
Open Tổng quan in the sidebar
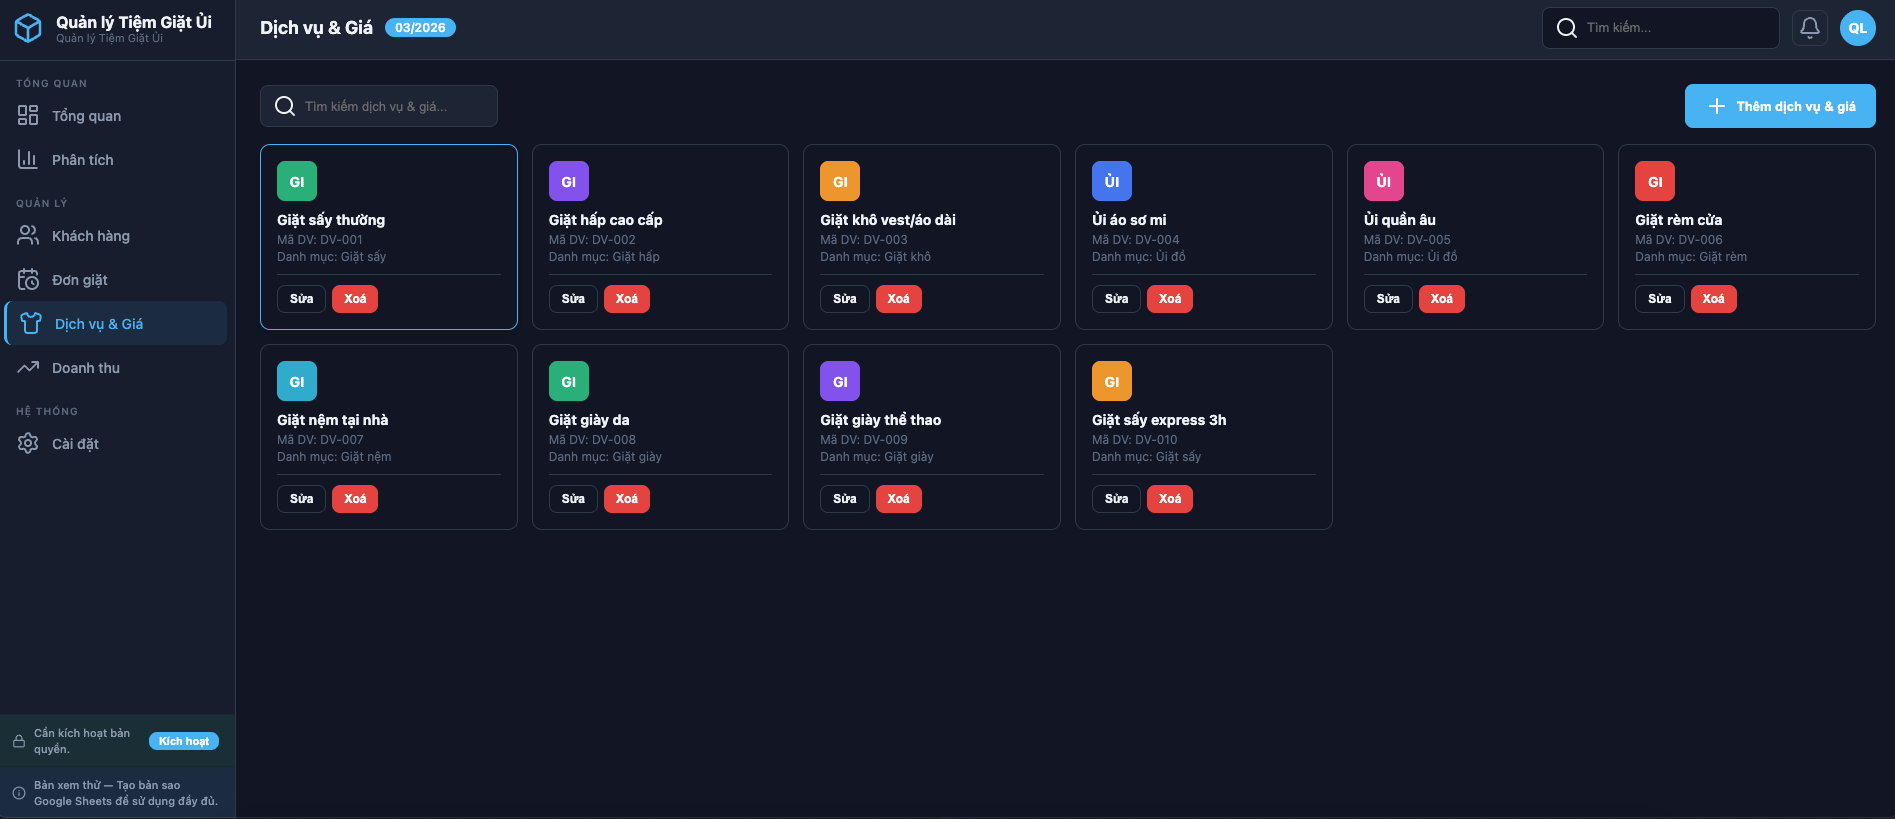(x=86, y=116)
